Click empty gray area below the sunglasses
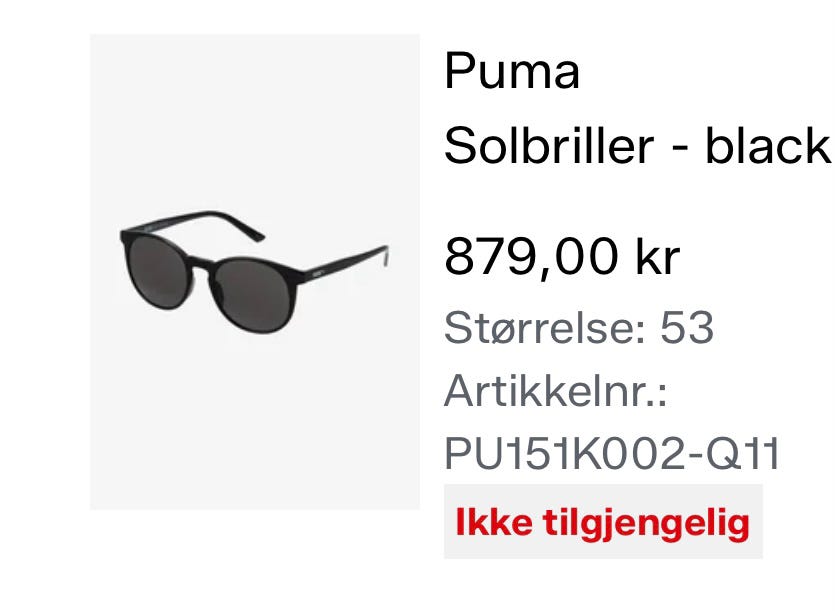The height and width of the screenshot is (611, 835). pyautogui.click(x=255, y=421)
